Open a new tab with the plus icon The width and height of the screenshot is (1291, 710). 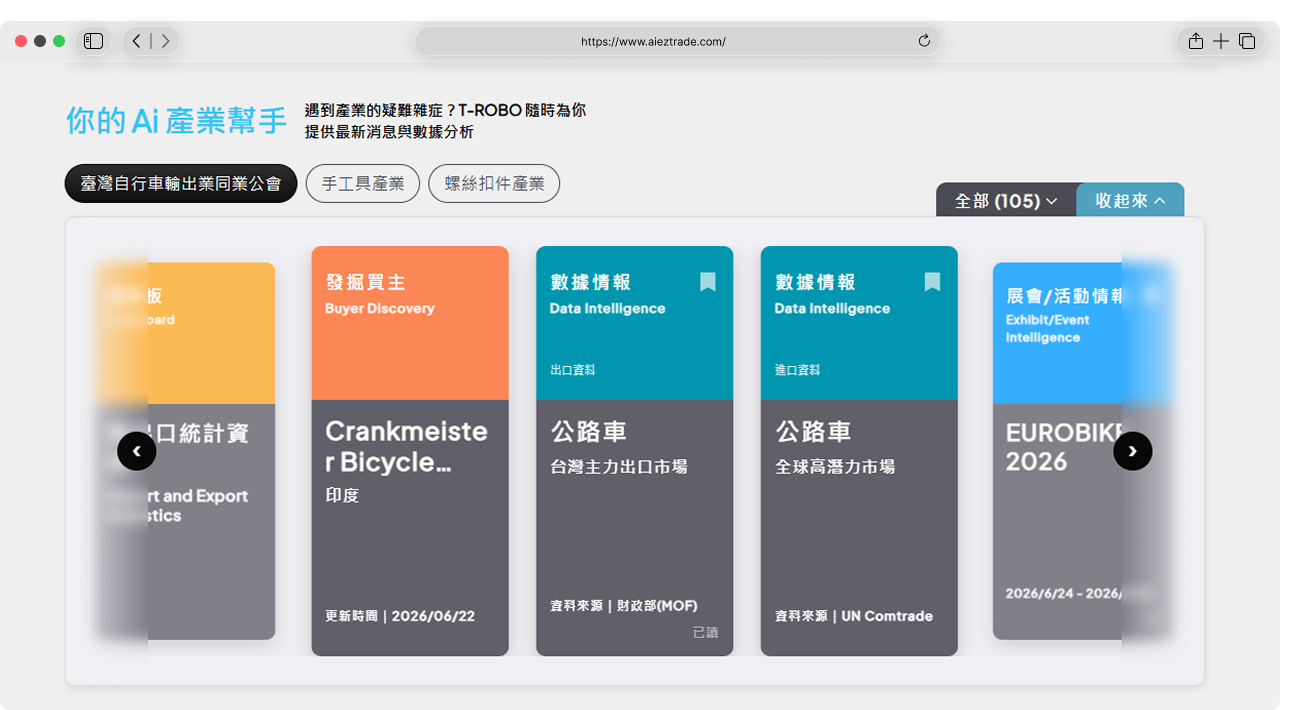click(1221, 41)
